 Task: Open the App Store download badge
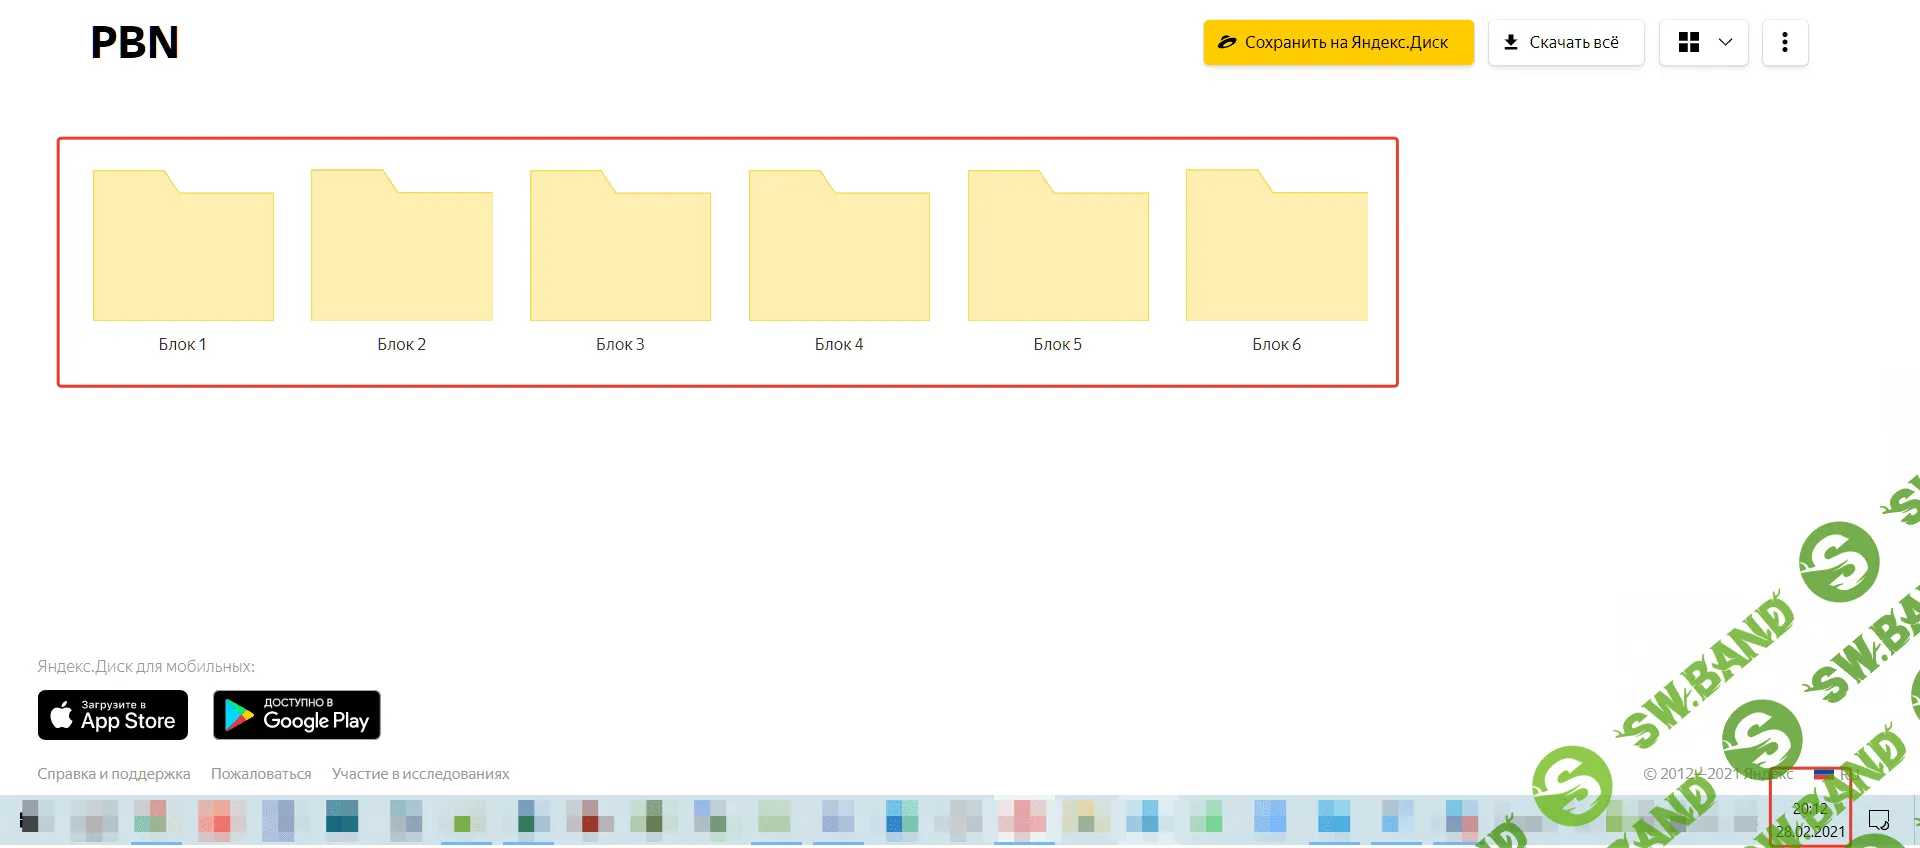tap(113, 715)
